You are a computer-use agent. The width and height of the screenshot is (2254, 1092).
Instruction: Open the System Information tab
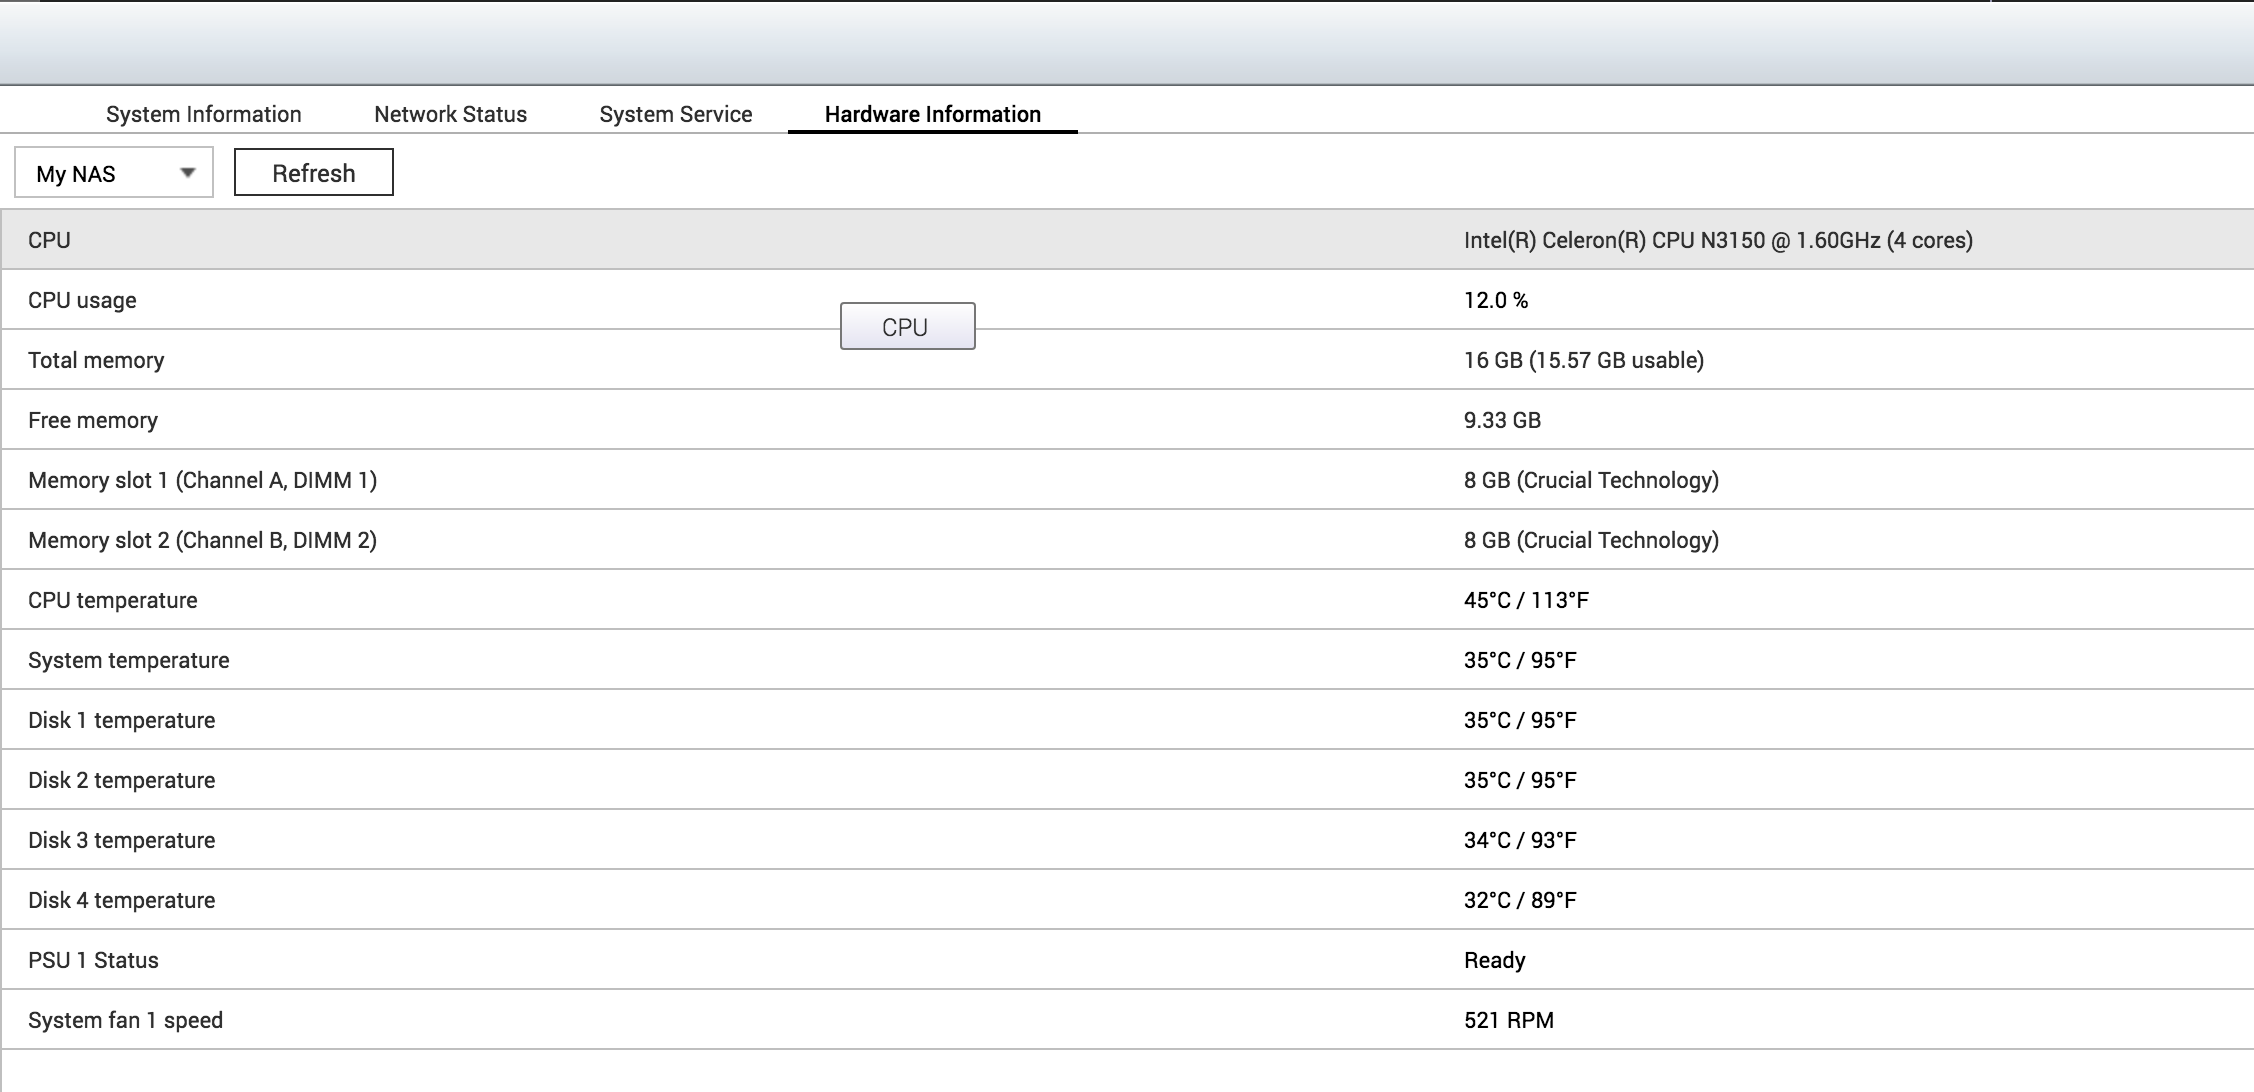[x=203, y=114]
